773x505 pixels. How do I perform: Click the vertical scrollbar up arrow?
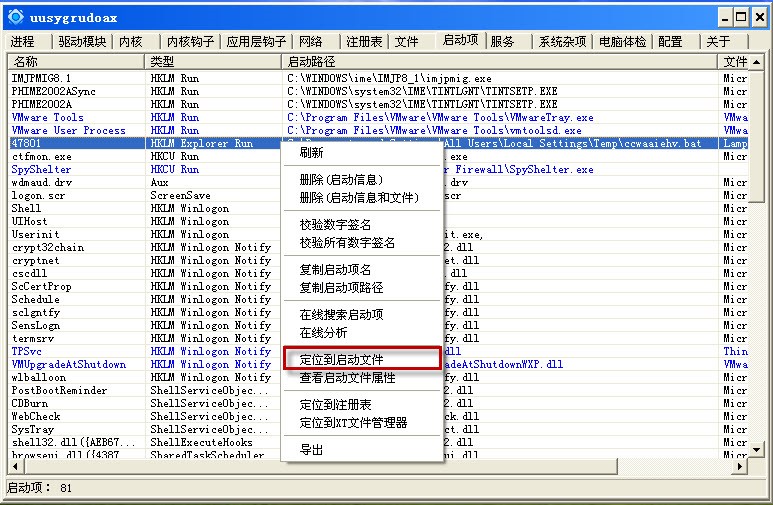(756, 62)
